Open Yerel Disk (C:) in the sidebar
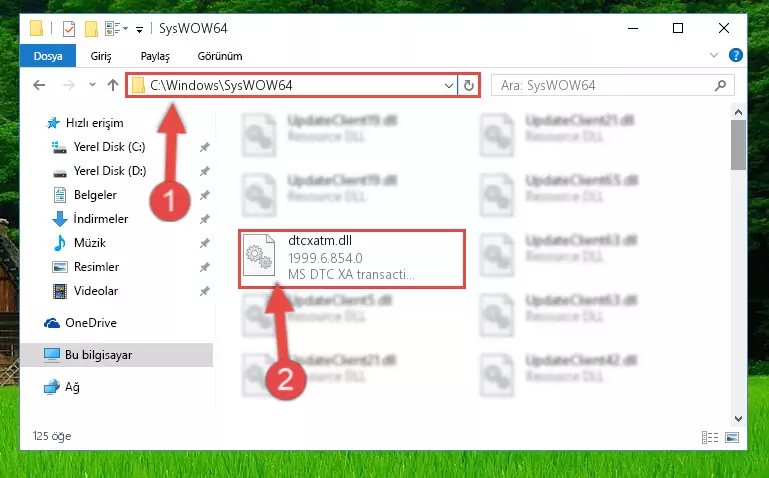The image size is (769, 478). (x=109, y=147)
